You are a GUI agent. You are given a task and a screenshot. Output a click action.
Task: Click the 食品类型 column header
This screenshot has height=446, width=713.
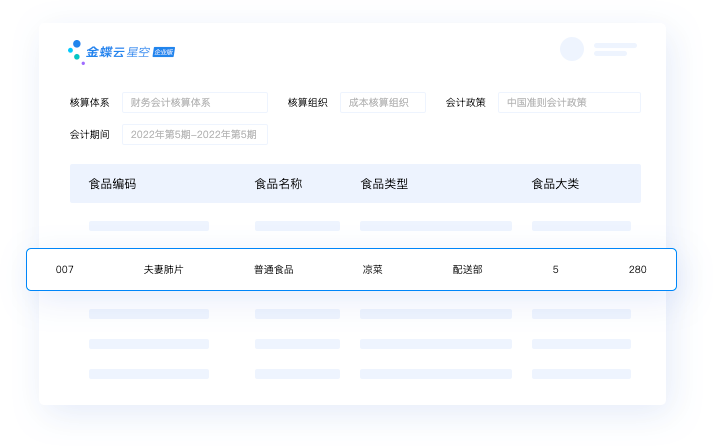pyautogui.click(x=384, y=184)
